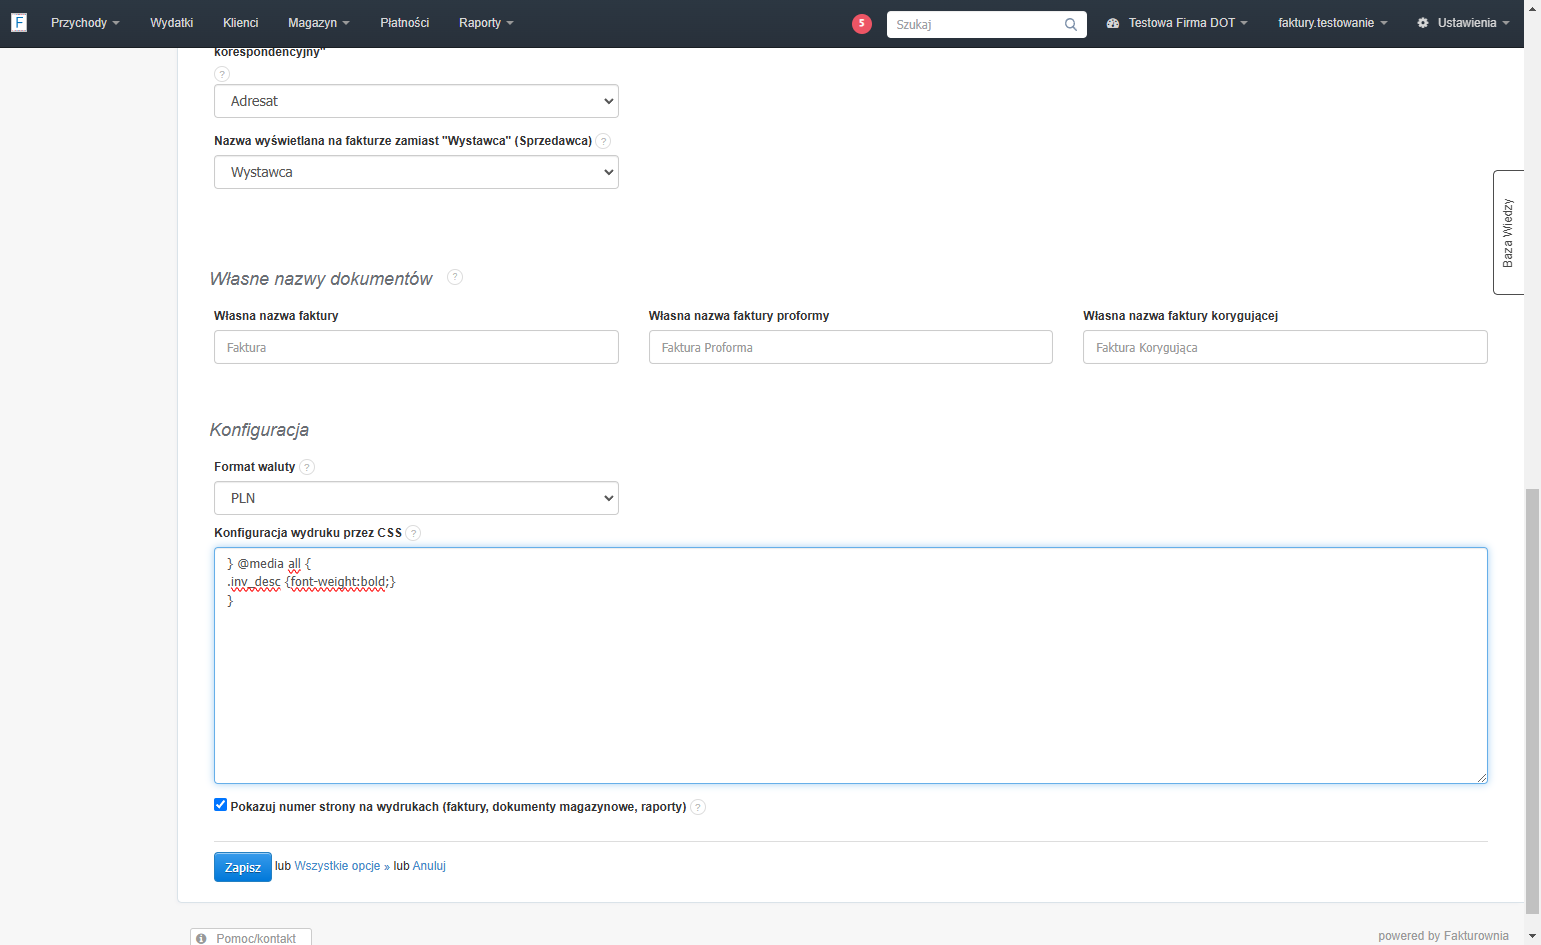The width and height of the screenshot is (1541, 945).
Task: Click the search magnifier icon
Action: [1071, 24]
